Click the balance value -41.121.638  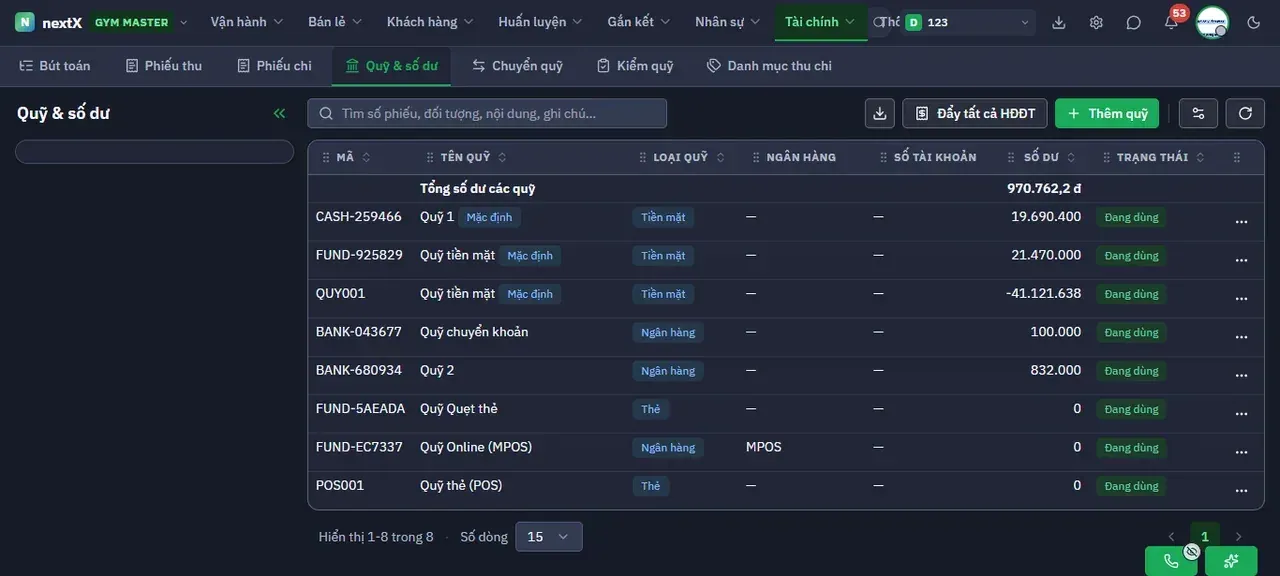(1043, 293)
